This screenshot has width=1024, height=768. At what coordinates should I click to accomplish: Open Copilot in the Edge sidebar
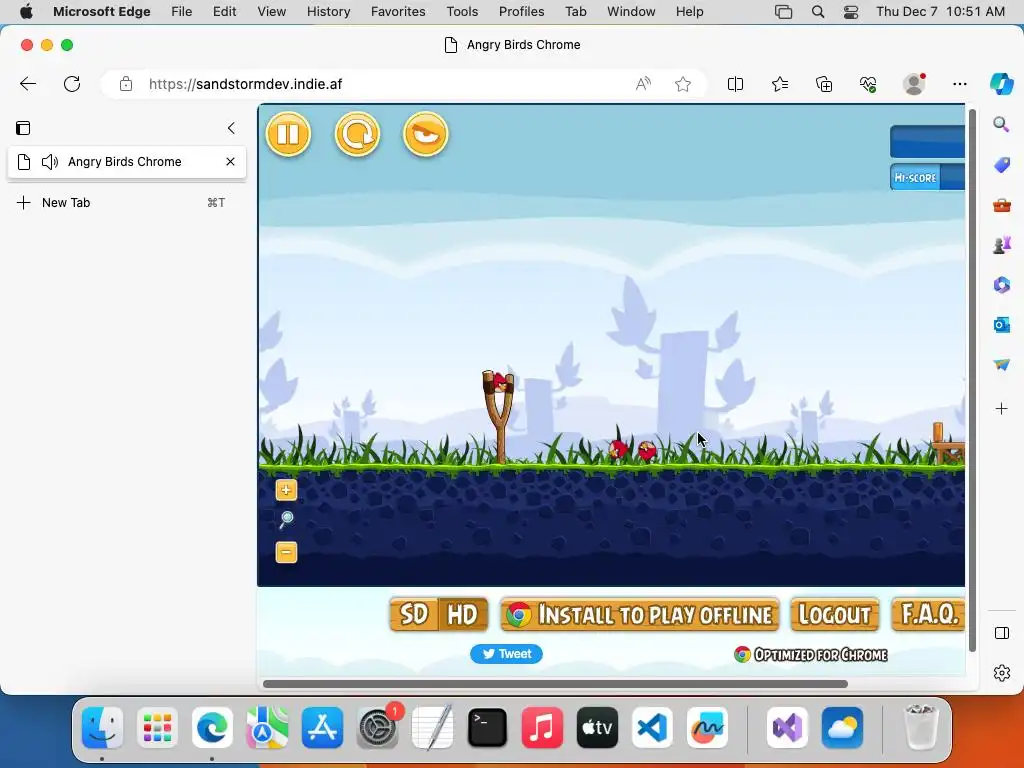pos(1001,84)
